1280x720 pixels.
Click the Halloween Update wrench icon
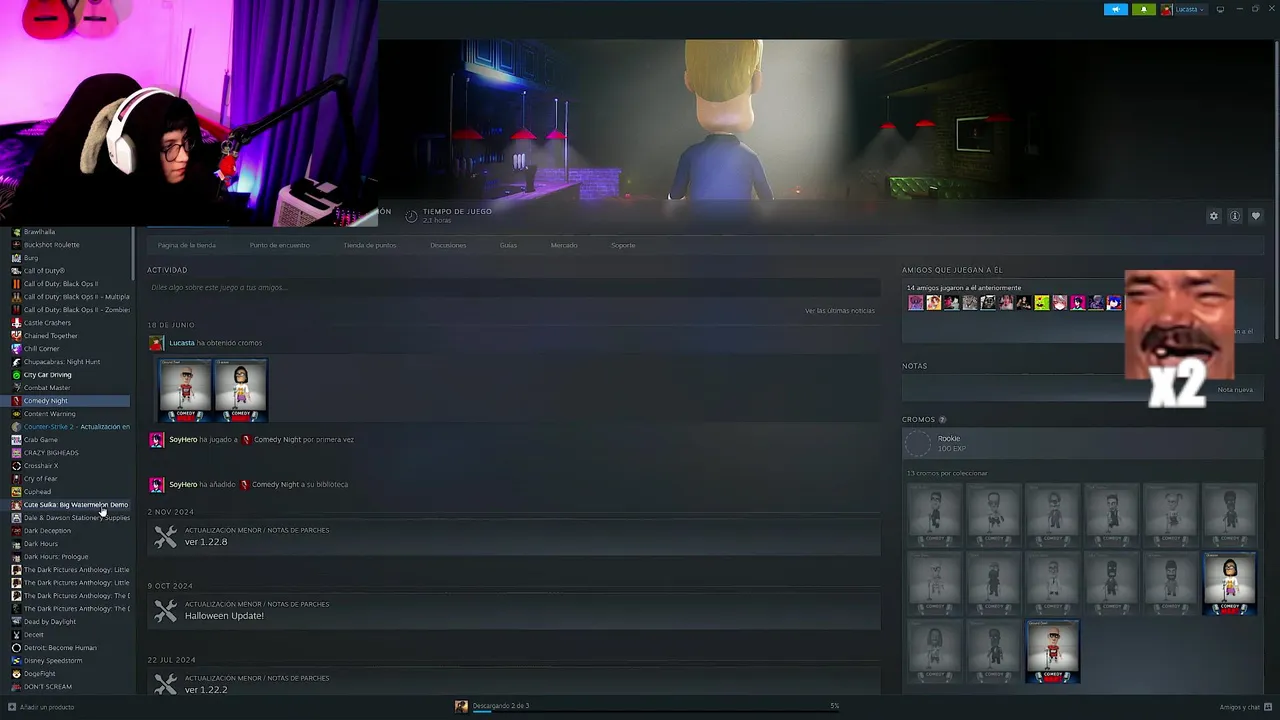[x=165, y=611]
